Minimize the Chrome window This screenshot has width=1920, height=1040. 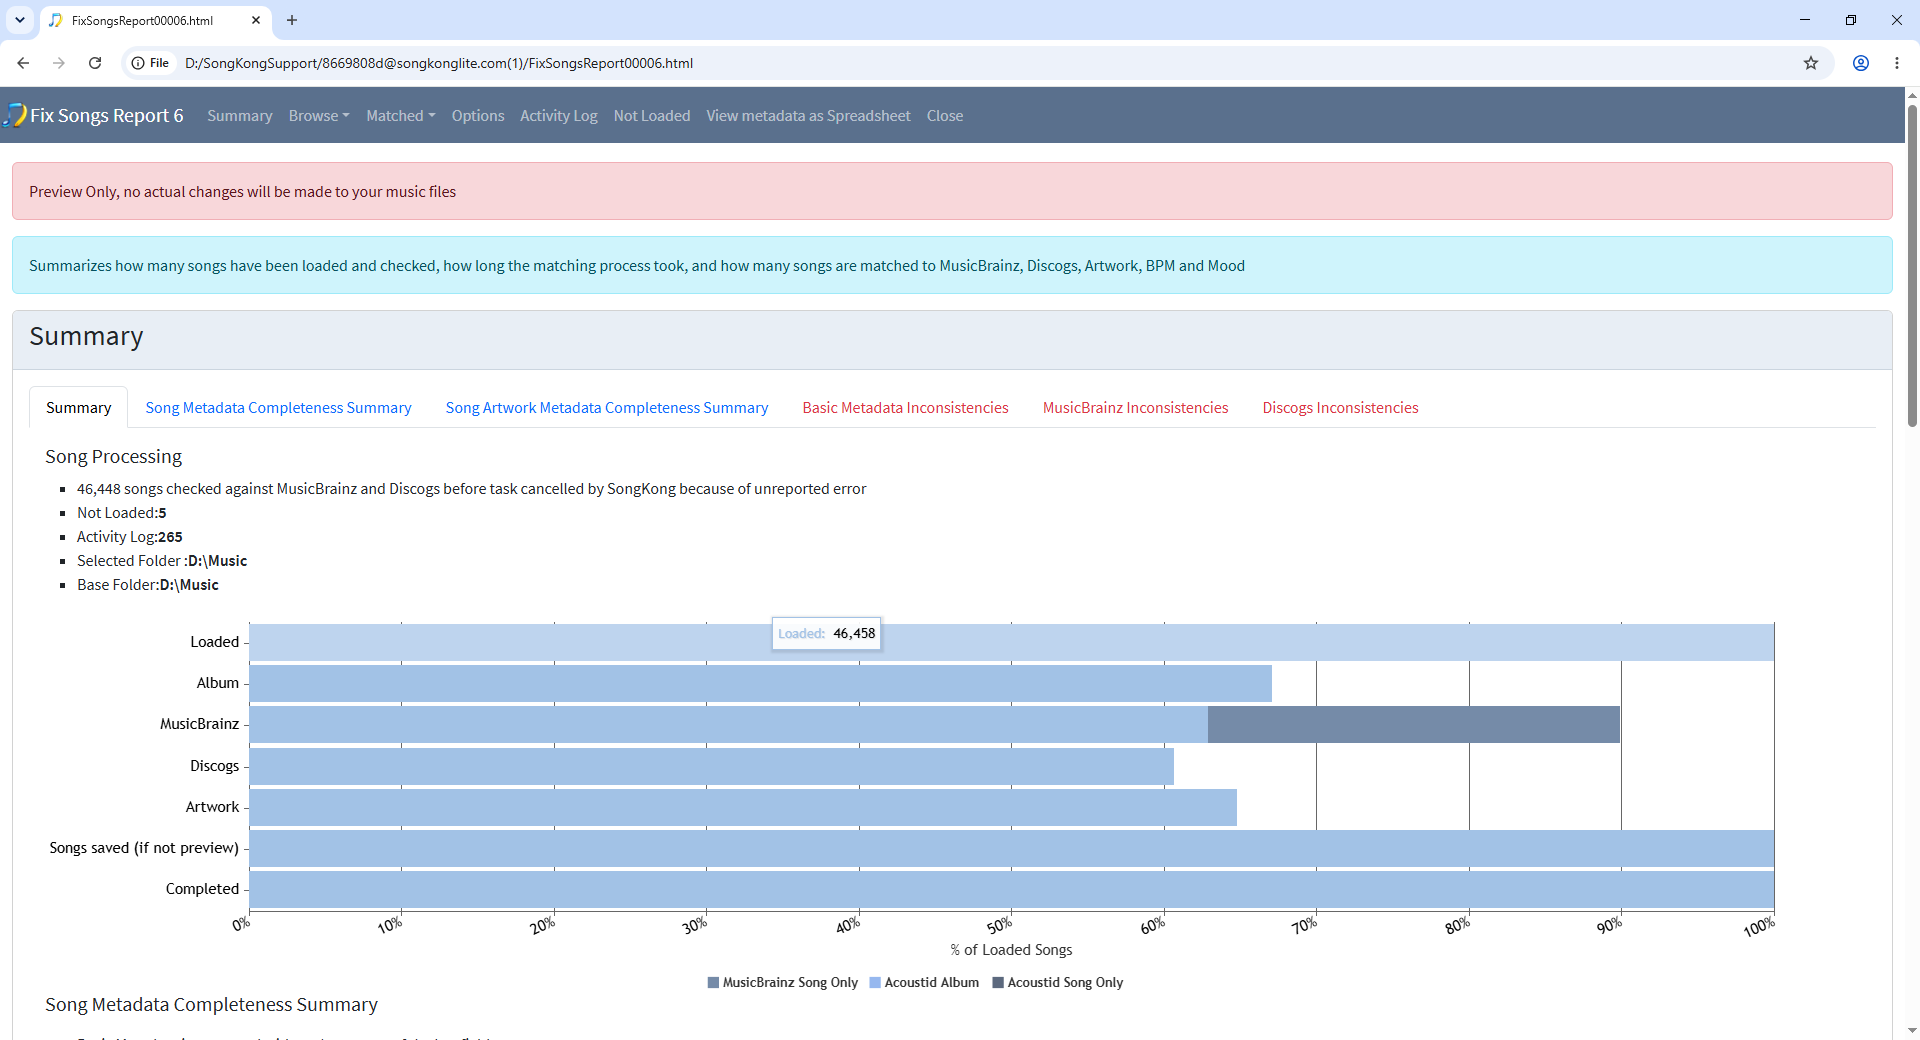click(1805, 20)
